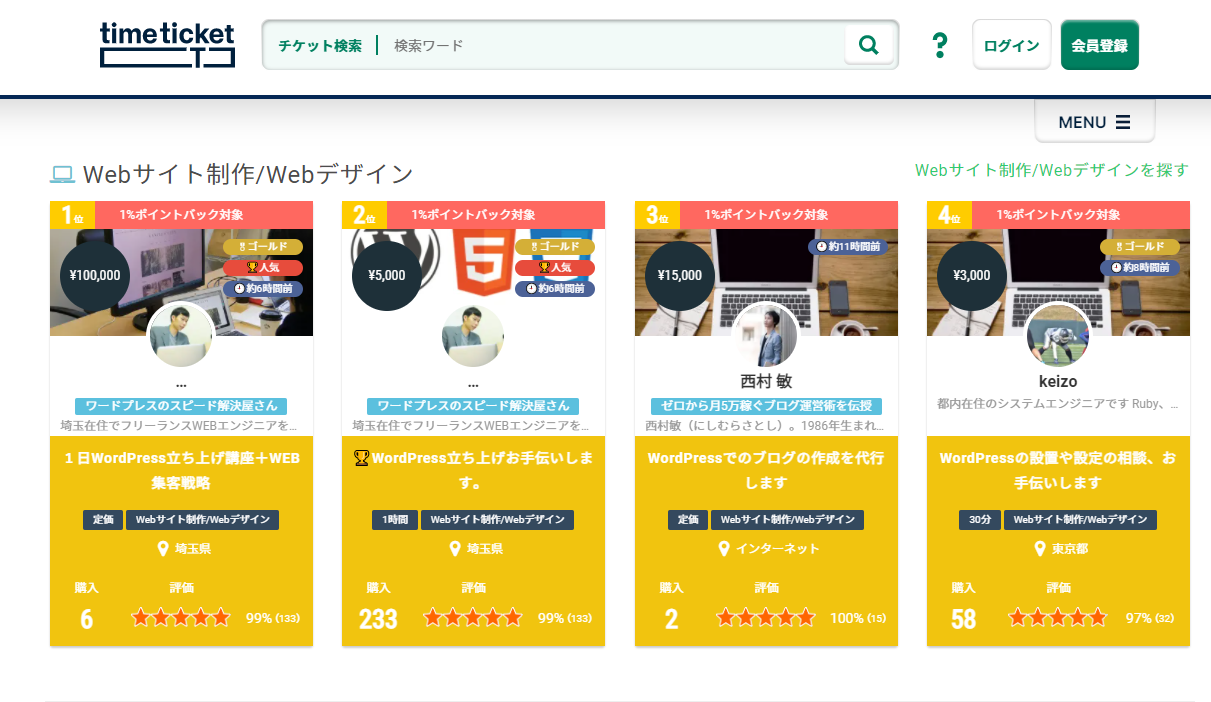Click the seller name keizo

tap(1058, 381)
